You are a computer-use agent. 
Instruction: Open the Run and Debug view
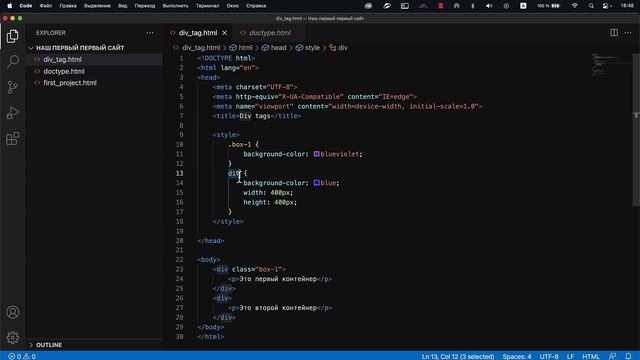pyautogui.click(x=13, y=113)
